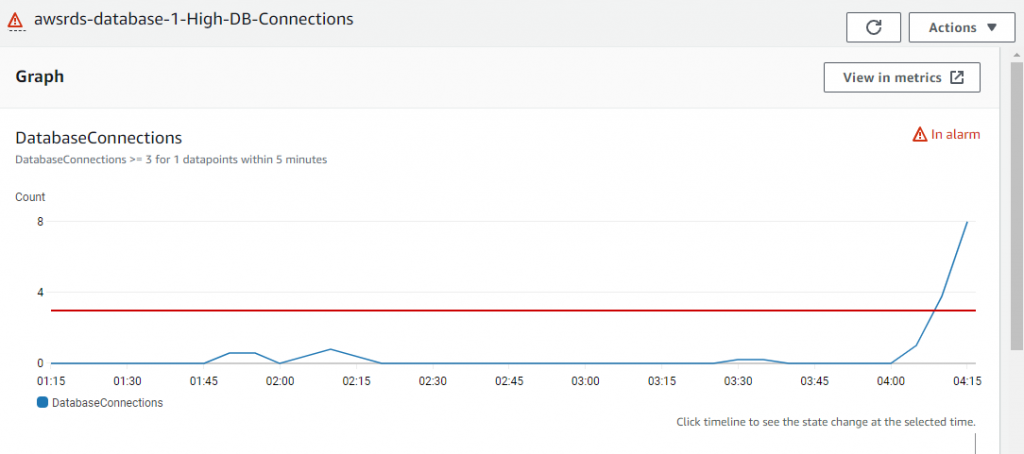Image resolution: width=1024 pixels, height=454 pixels.
Task: Click the graph peak at 04:15
Action: click(x=967, y=222)
